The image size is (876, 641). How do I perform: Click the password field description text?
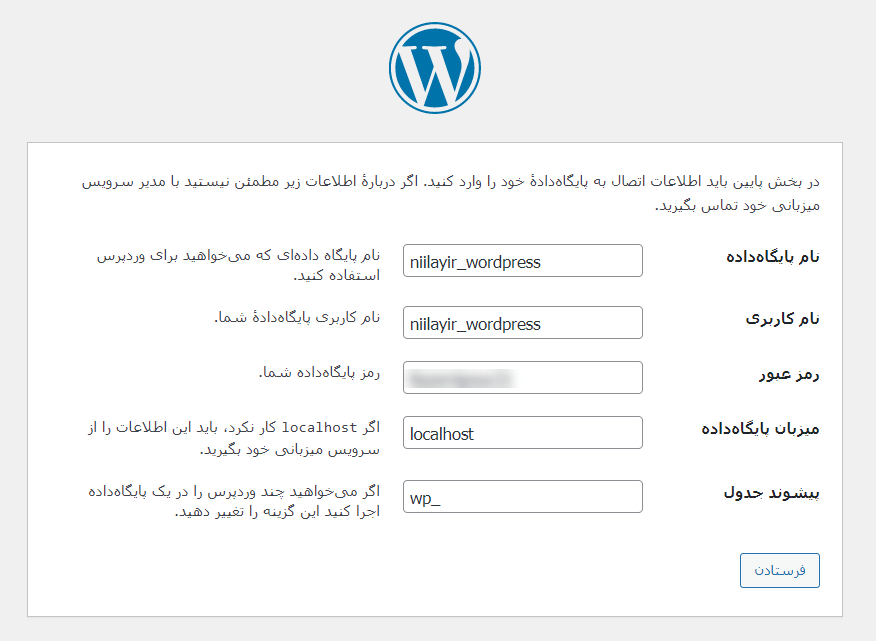pos(319,373)
